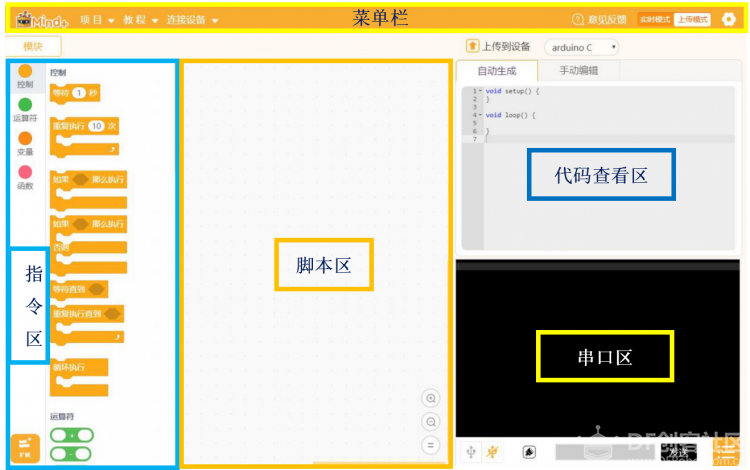
Task: Select the 控制 (Control) block category
Action: click(x=25, y=75)
